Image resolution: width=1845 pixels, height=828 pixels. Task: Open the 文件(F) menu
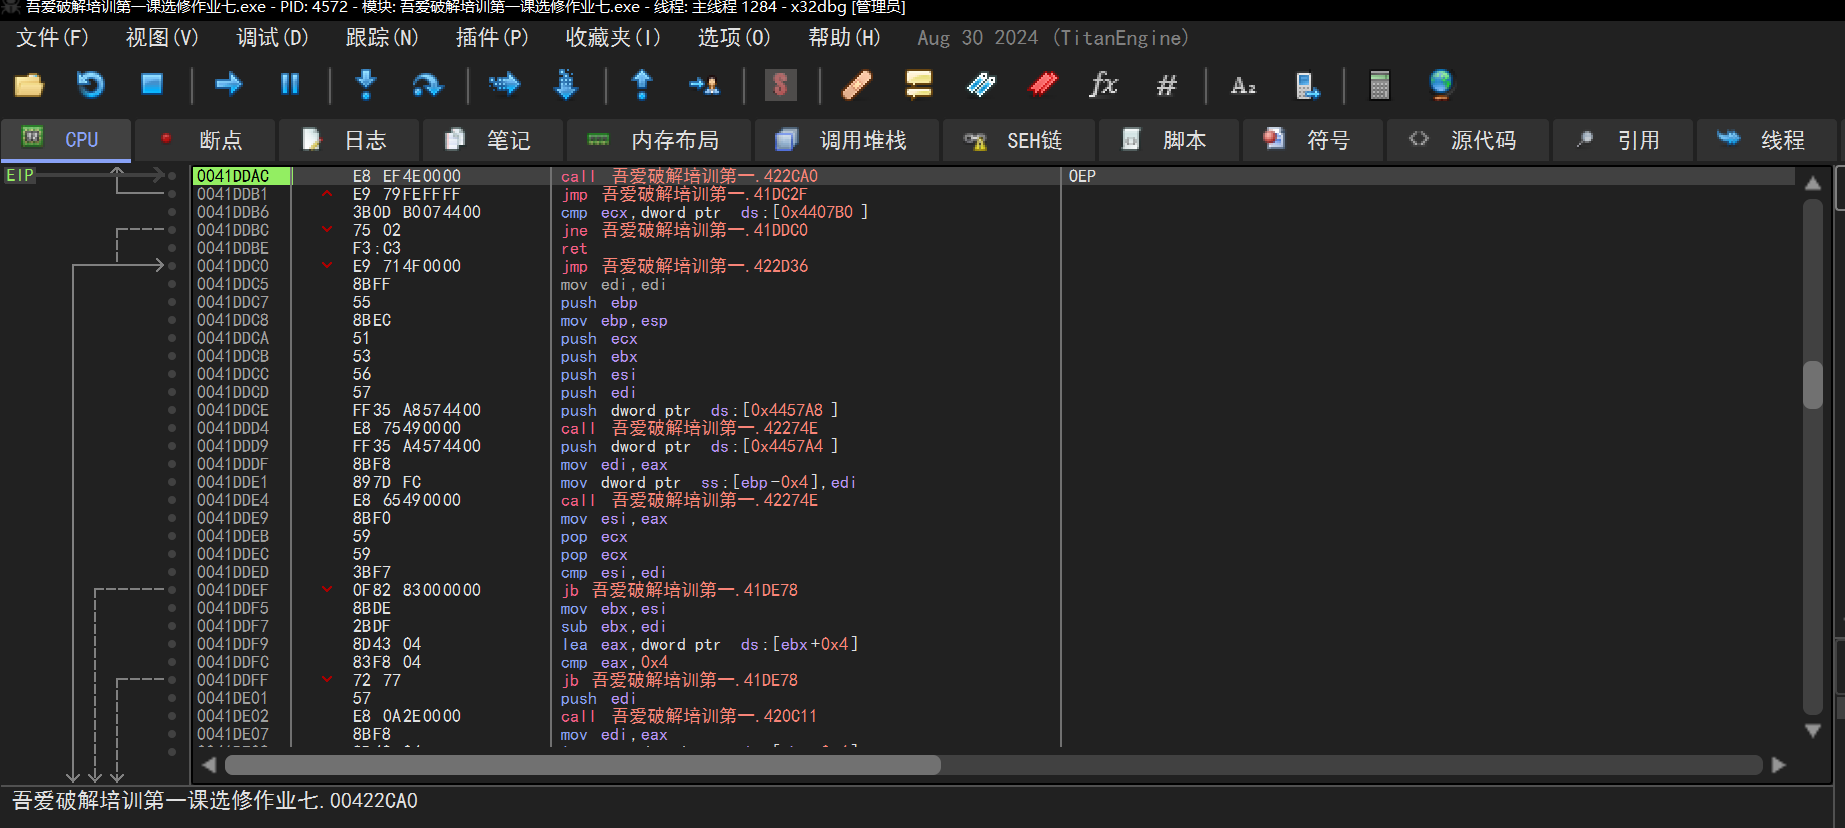click(x=52, y=38)
